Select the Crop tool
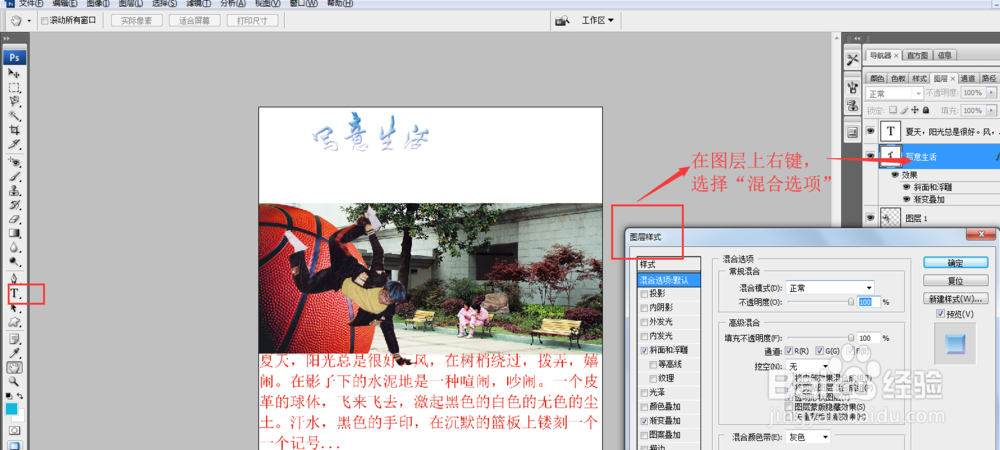The width and height of the screenshot is (1000, 450). pyautogui.click(x=14, y=129)
